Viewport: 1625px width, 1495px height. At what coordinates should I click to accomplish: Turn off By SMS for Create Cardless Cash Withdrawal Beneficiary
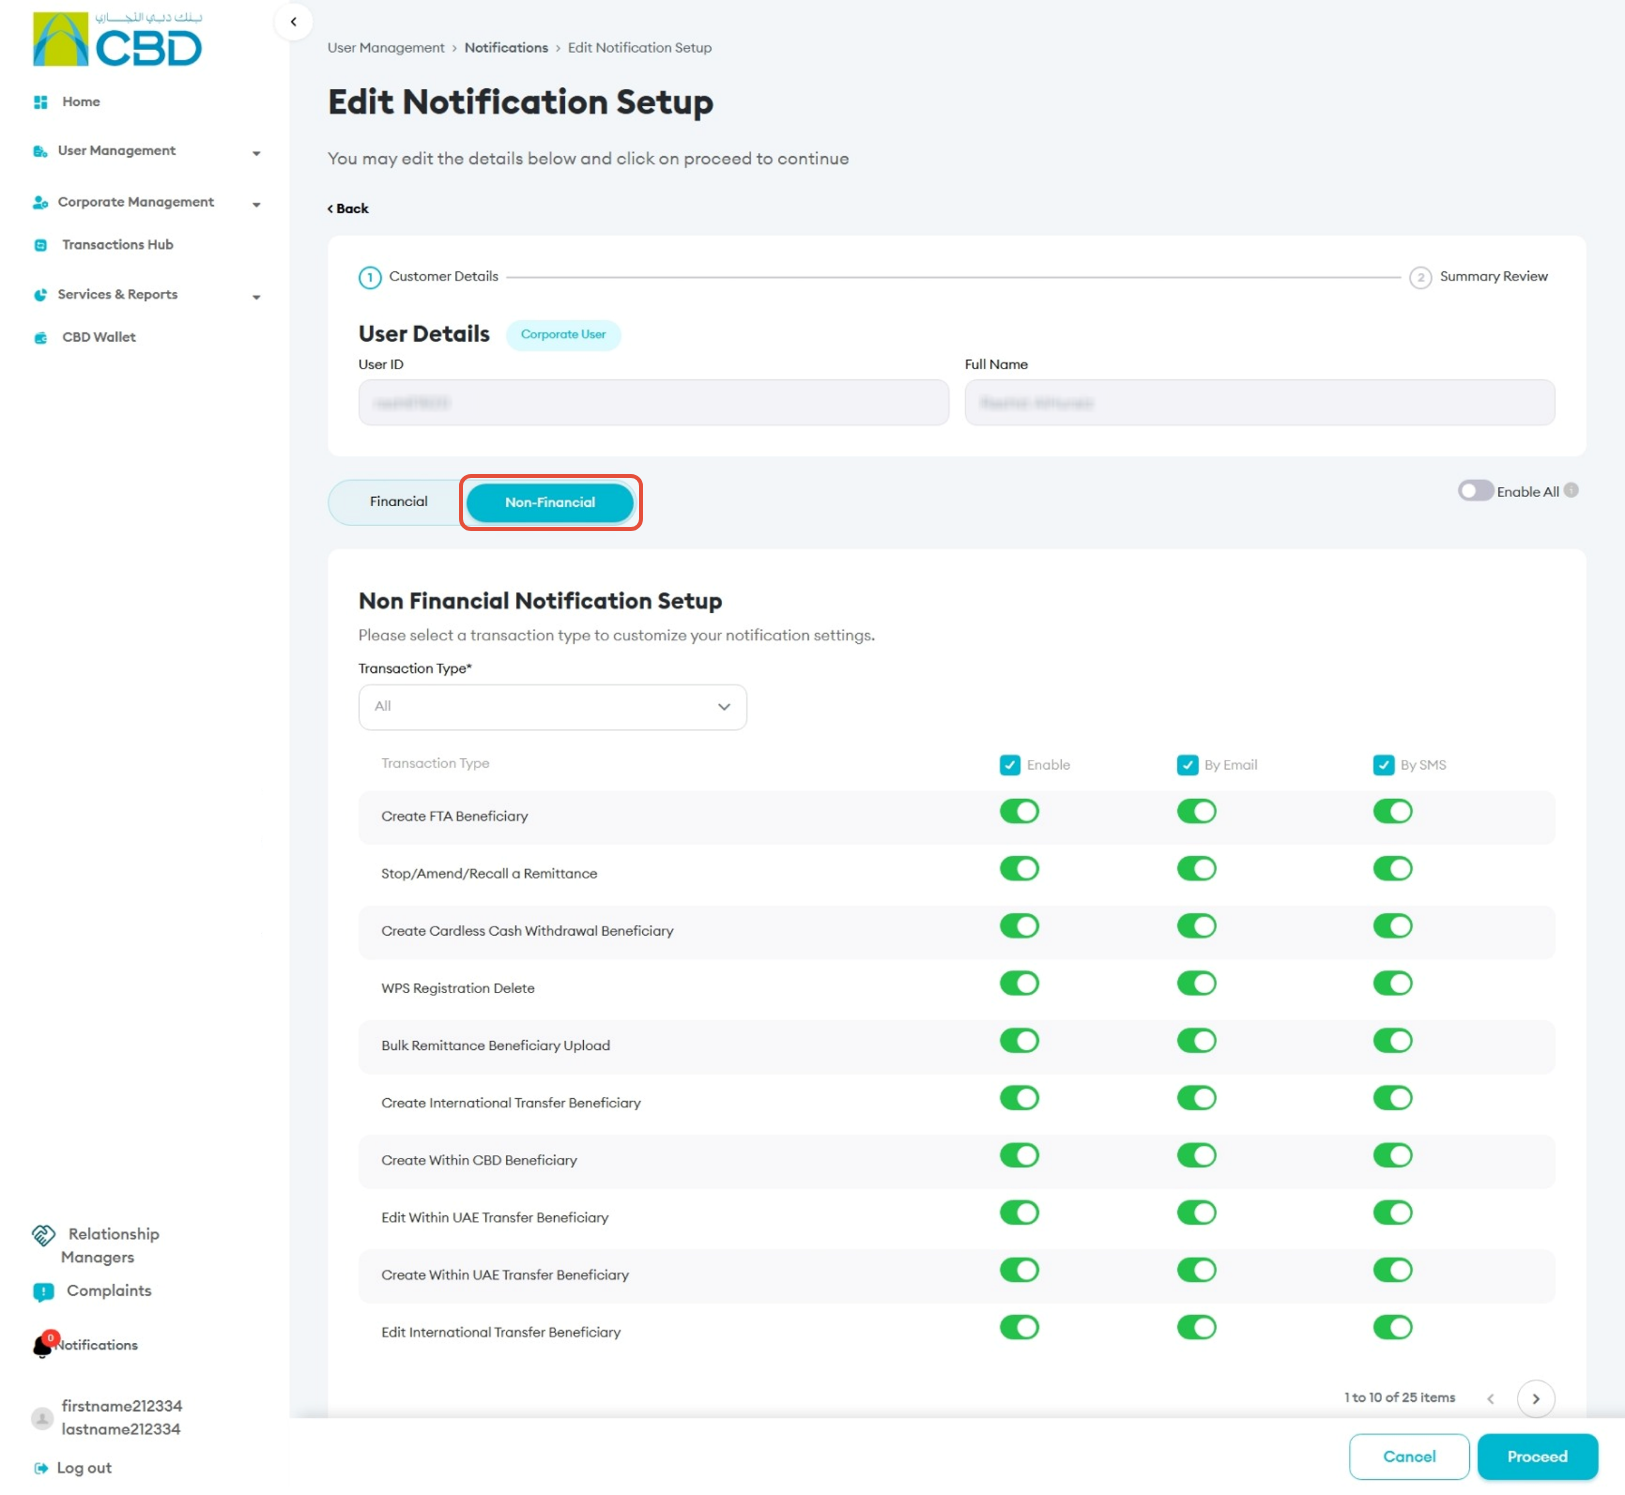pos(1392,926)
